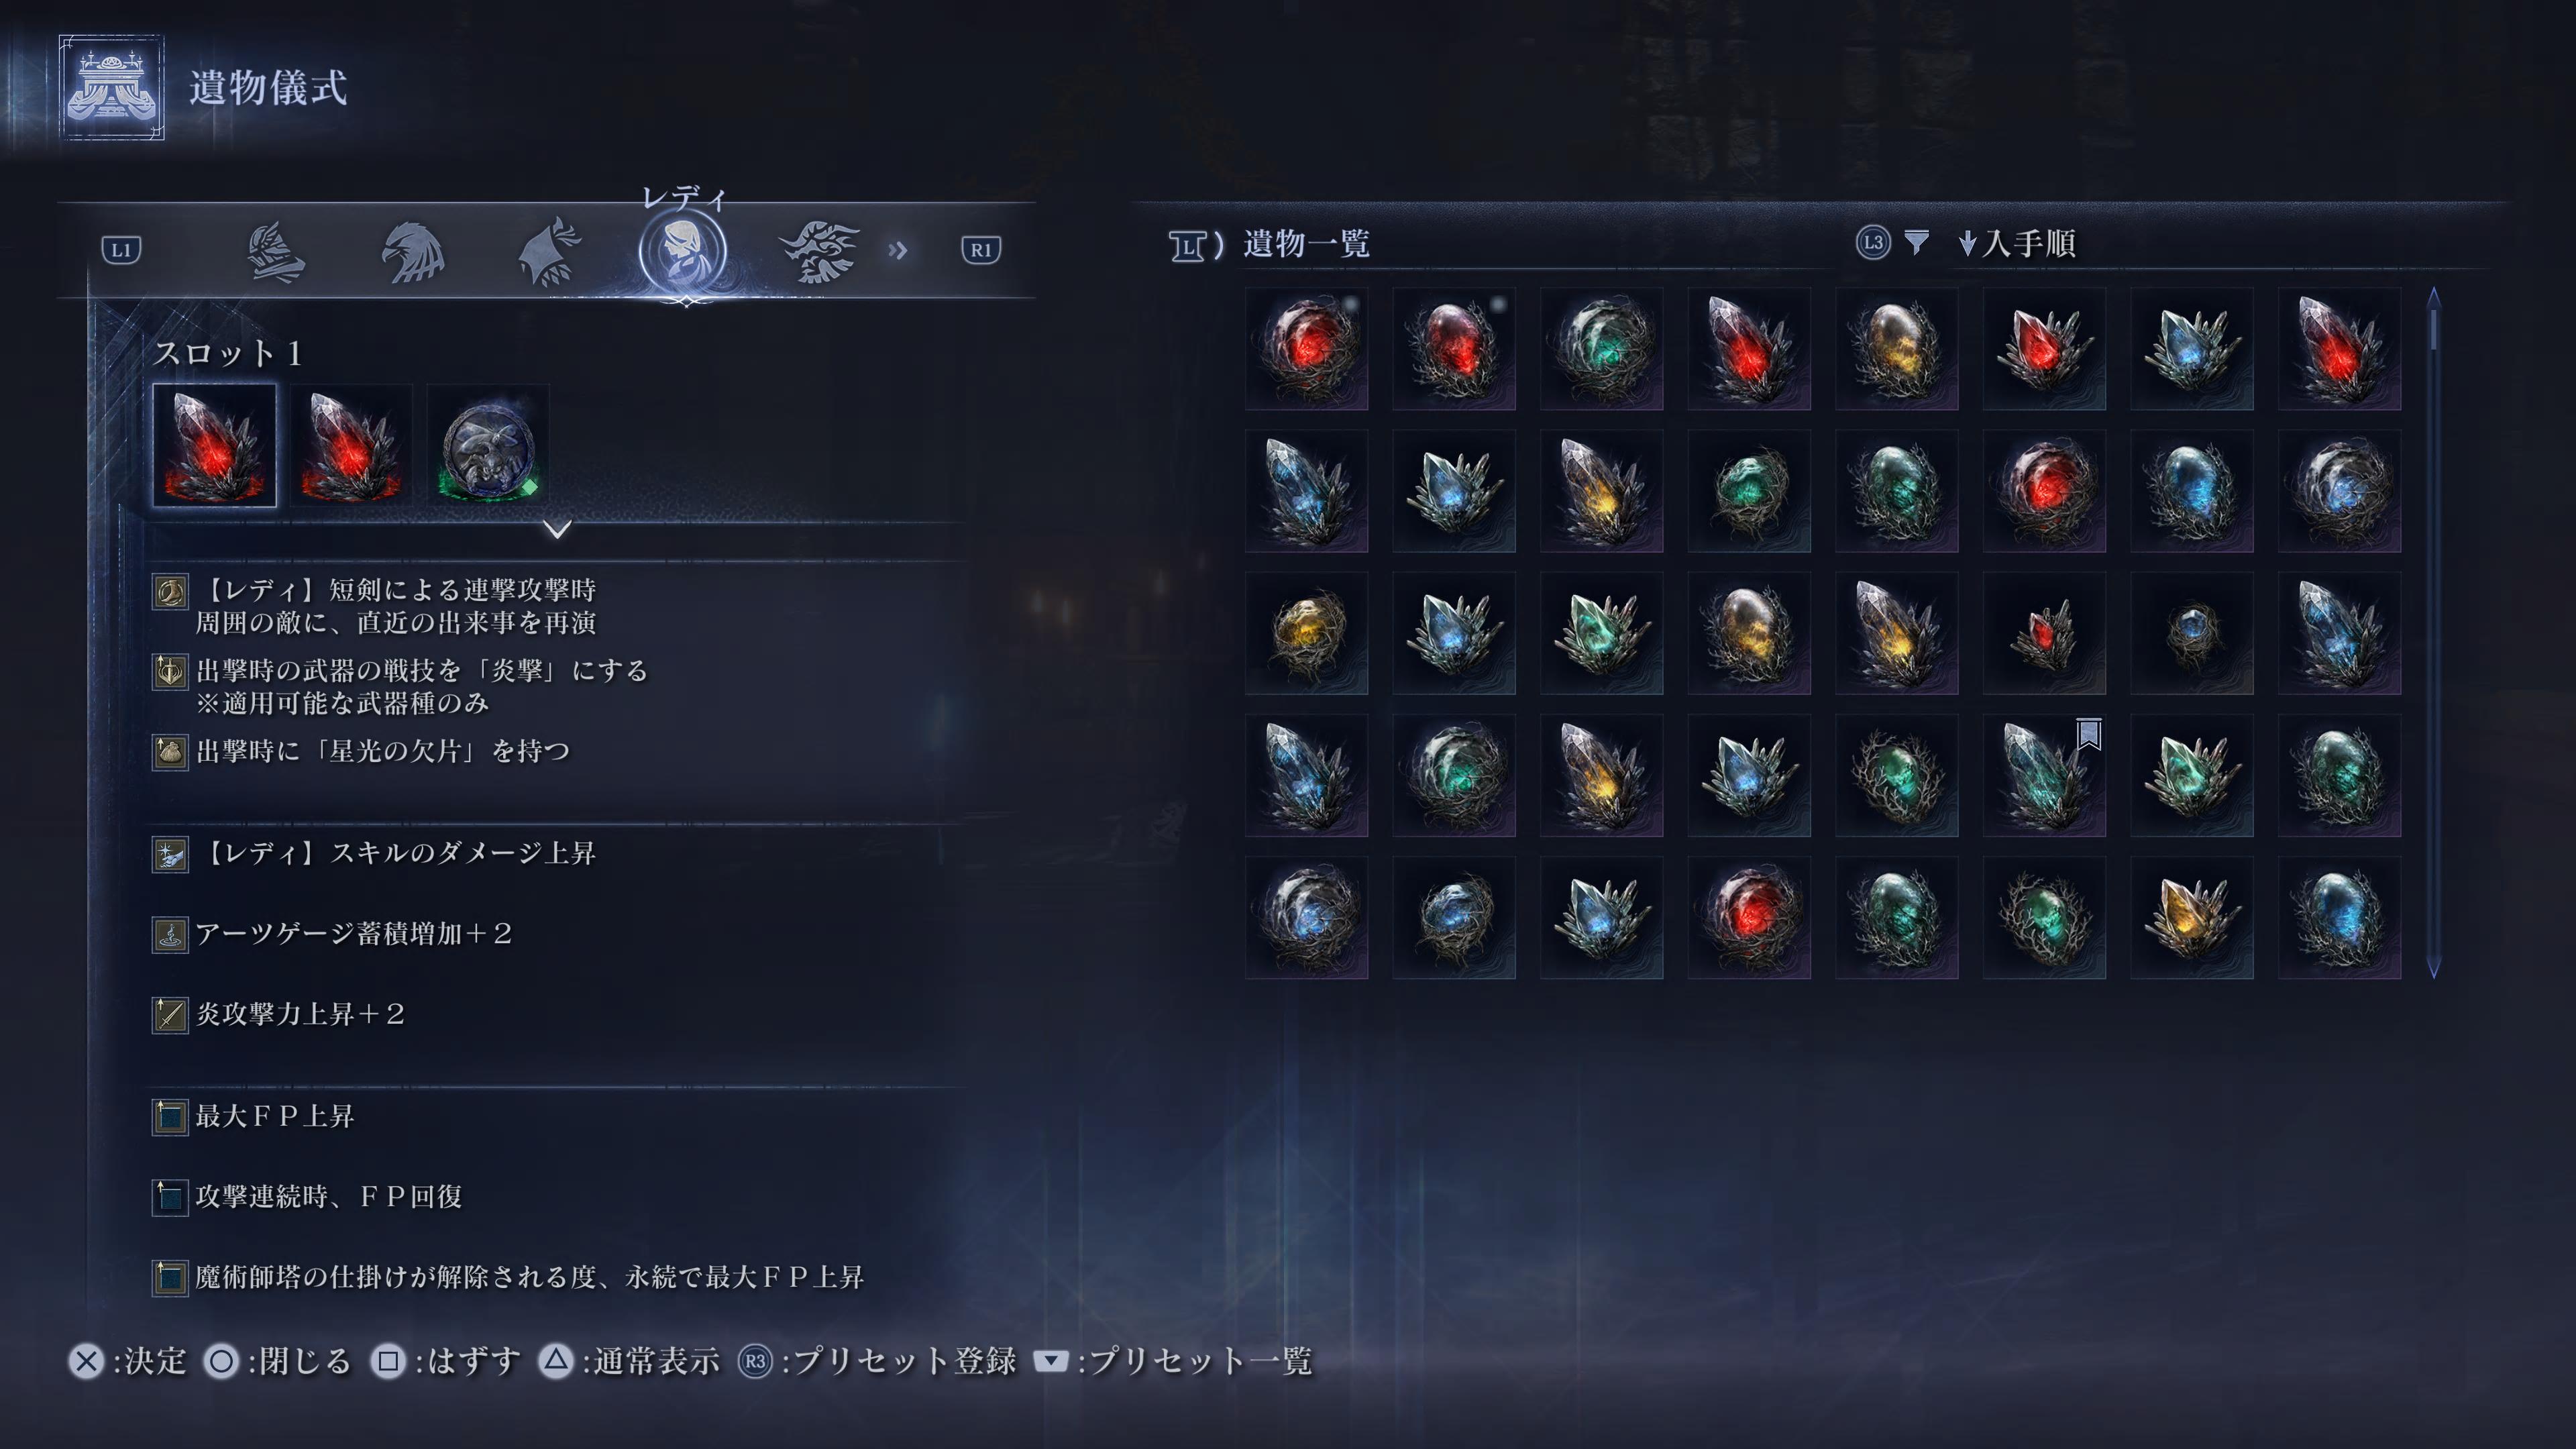Switch to previous character with L1

click(121, 250)
